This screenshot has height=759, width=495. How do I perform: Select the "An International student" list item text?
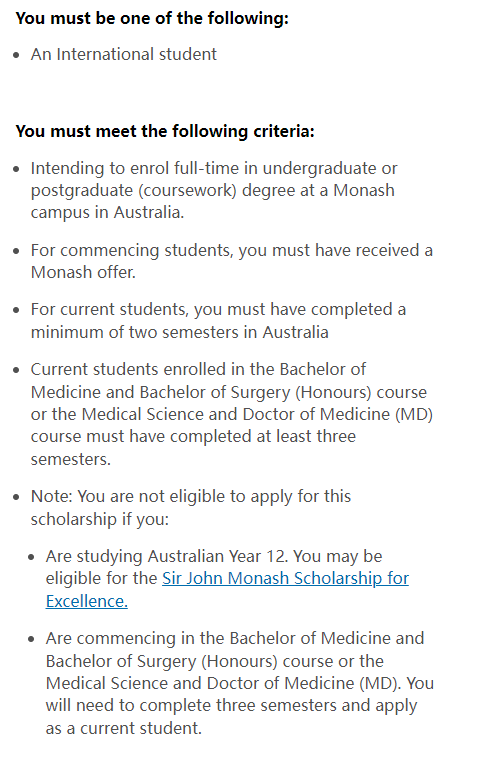coord(123,54)
